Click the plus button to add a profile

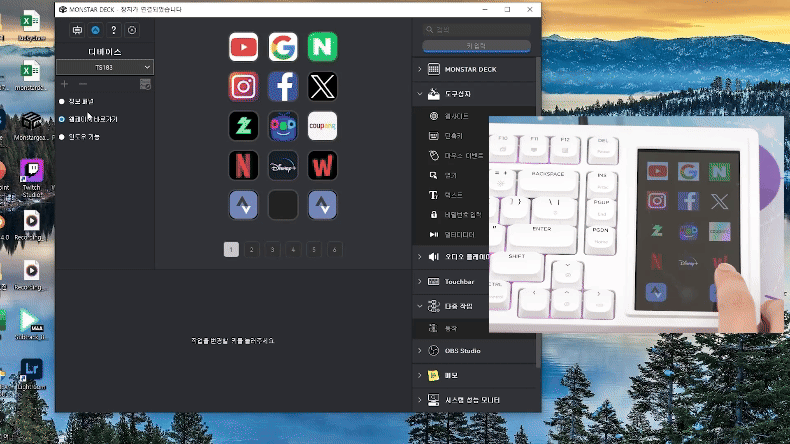point(65,85)
